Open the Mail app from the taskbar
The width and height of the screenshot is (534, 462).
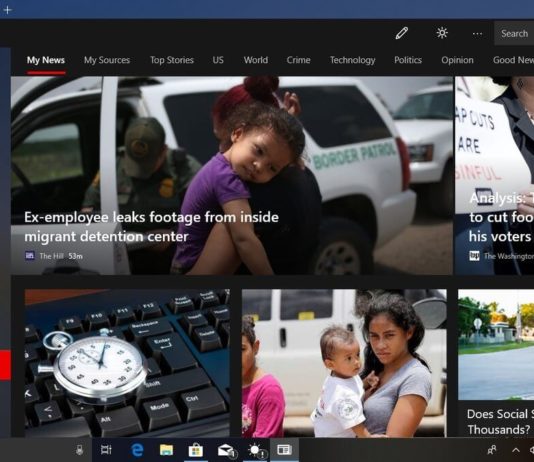coord(226,450)
